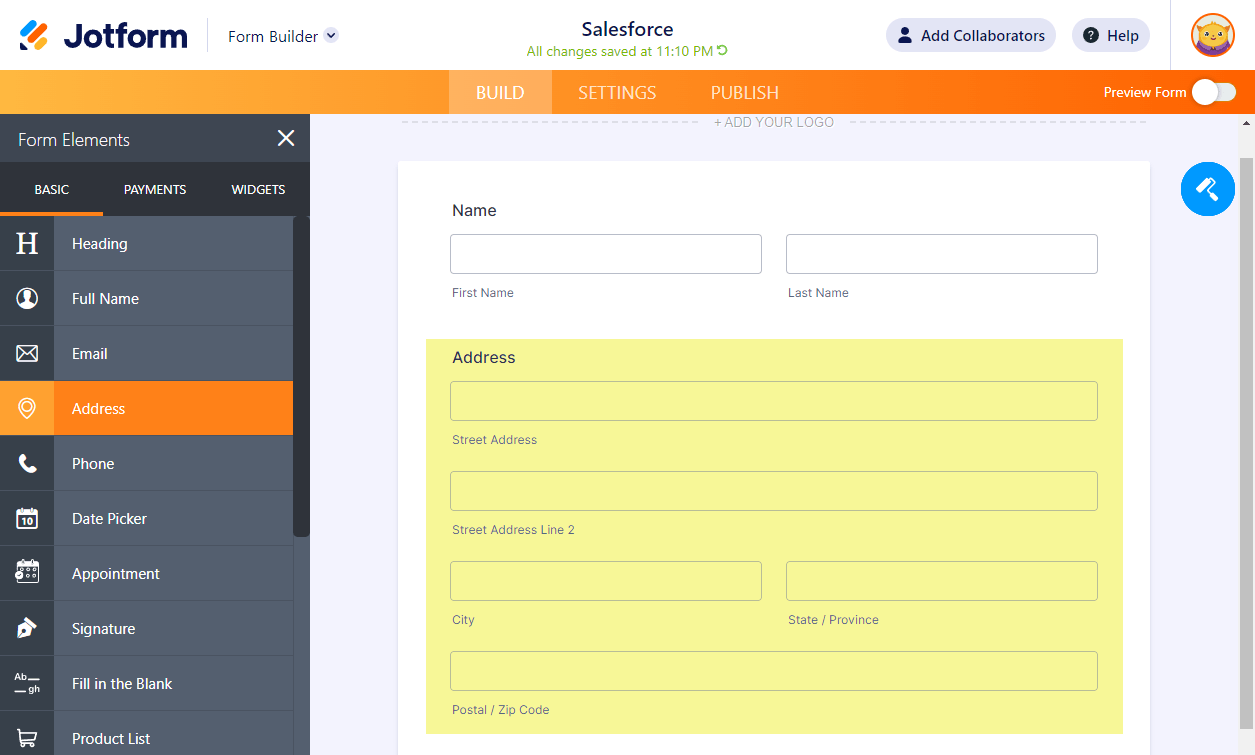The width and height of the screenshot is (1255, 755).
Task: Click the State / Province input field
Action: click(942, 581)
